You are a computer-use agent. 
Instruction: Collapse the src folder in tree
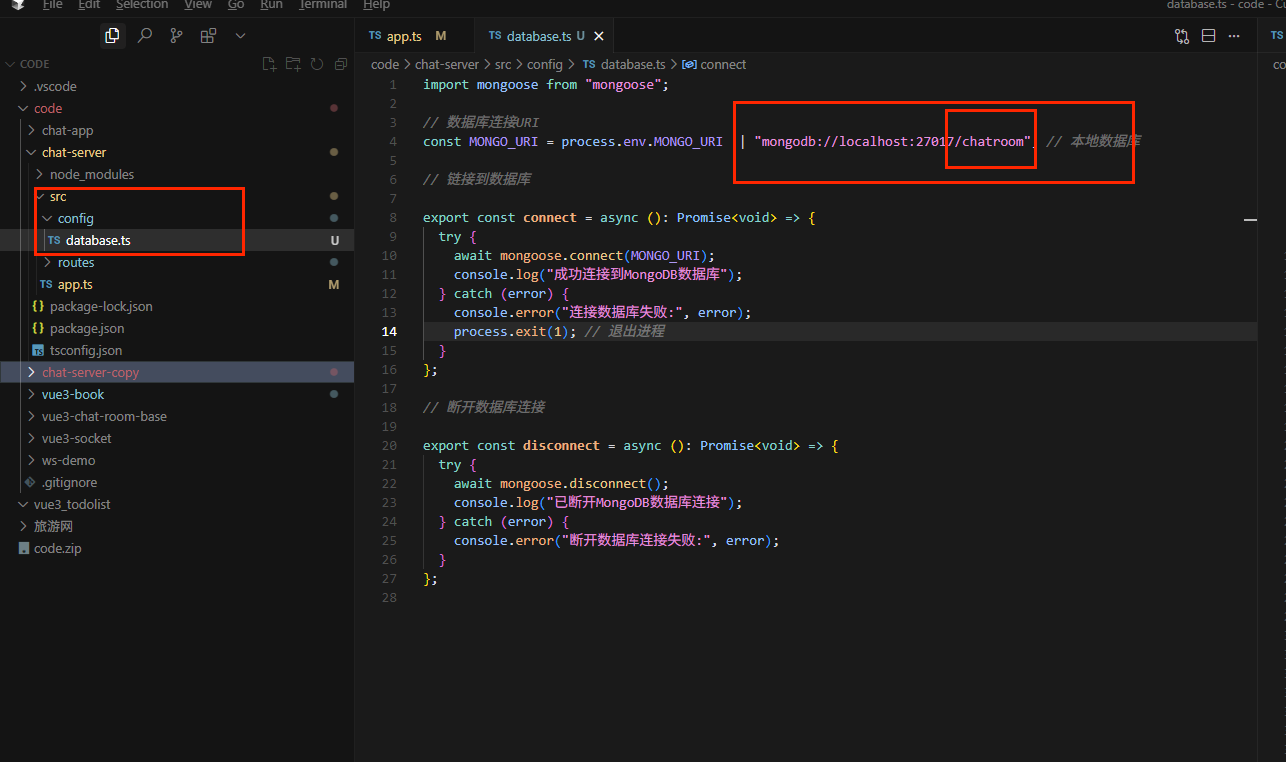pos(58,196)
